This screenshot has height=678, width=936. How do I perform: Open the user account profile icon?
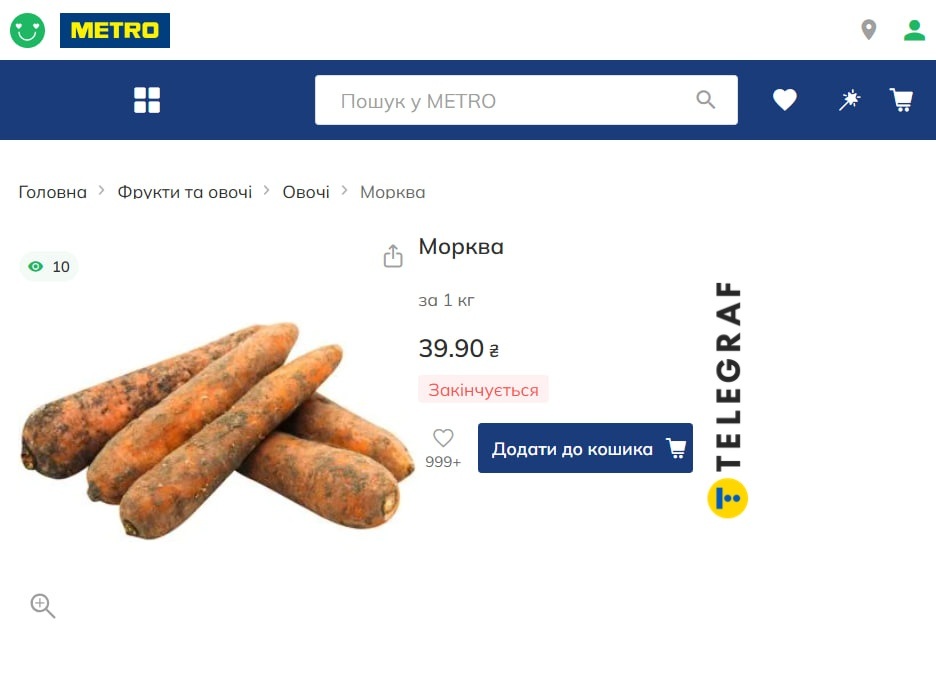(x=914, y=30)
